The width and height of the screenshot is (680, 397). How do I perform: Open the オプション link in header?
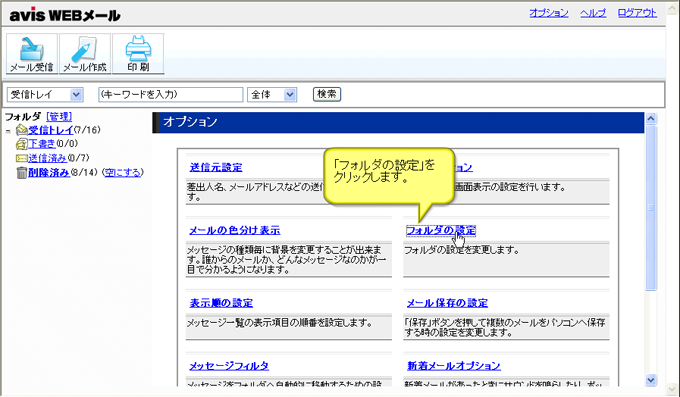pos(549,13)
